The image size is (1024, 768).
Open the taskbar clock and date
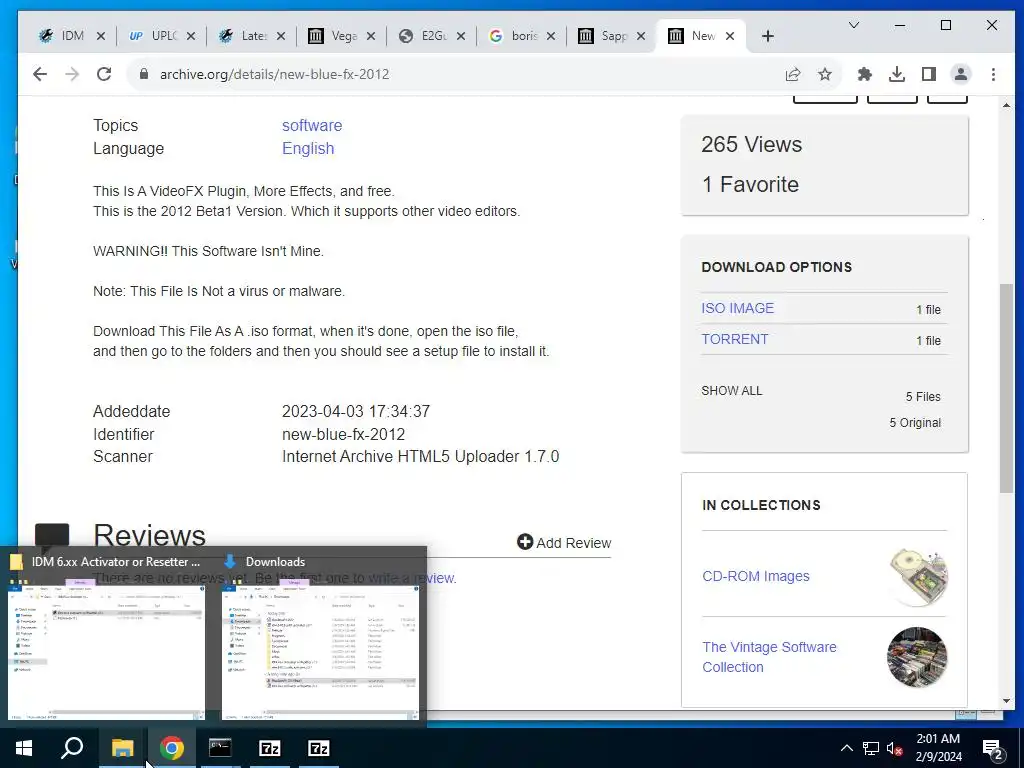[938, 748]
